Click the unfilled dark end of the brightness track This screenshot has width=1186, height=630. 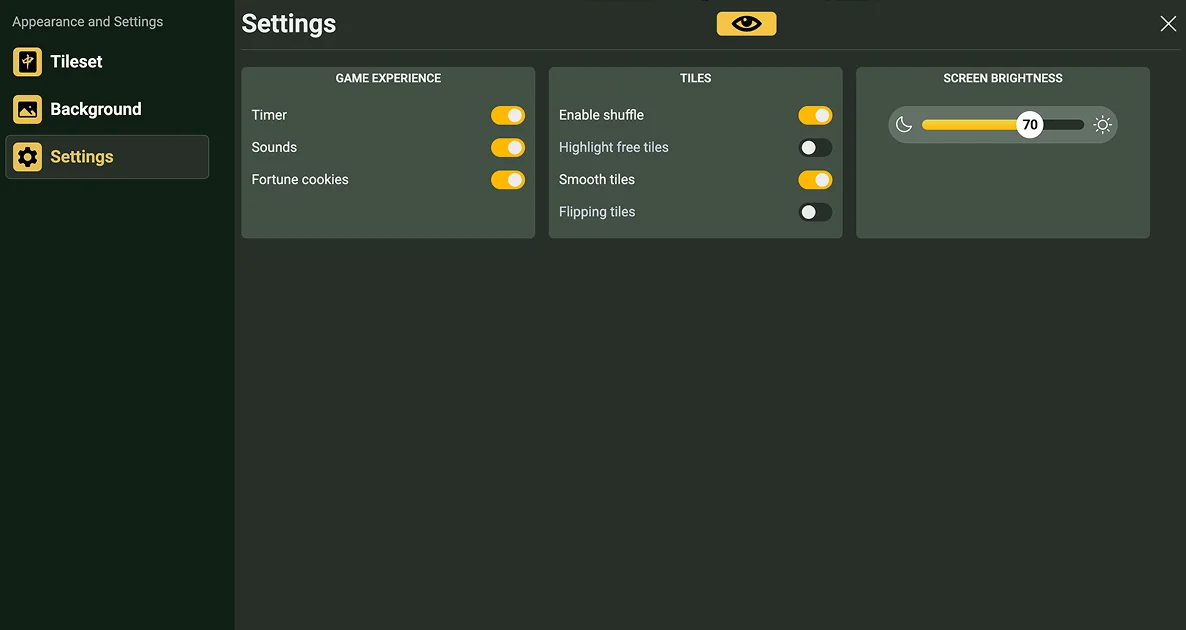1066,125
